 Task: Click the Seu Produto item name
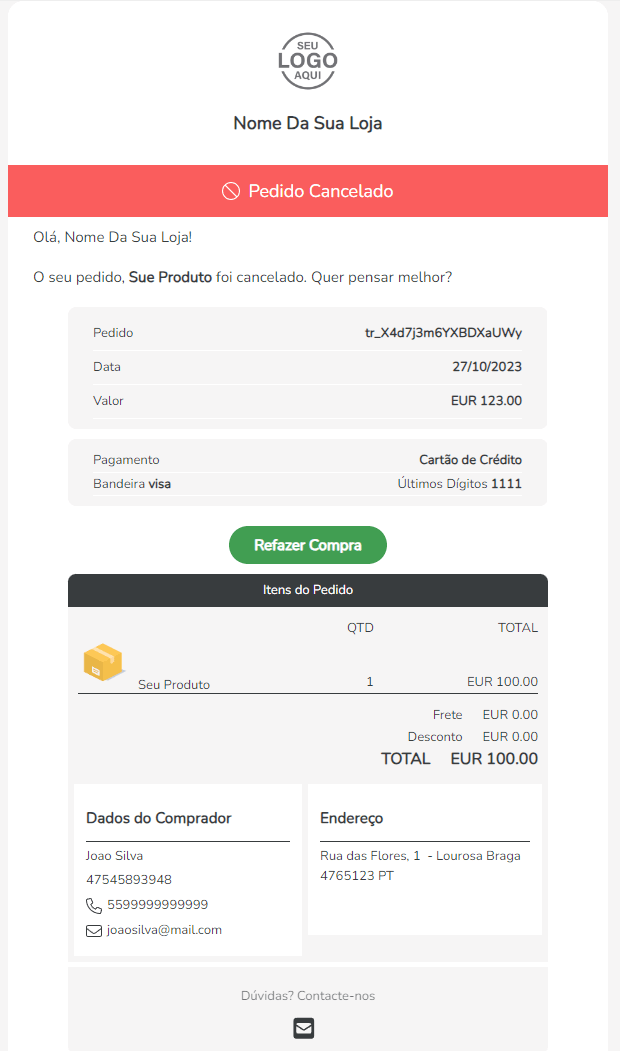174,685
